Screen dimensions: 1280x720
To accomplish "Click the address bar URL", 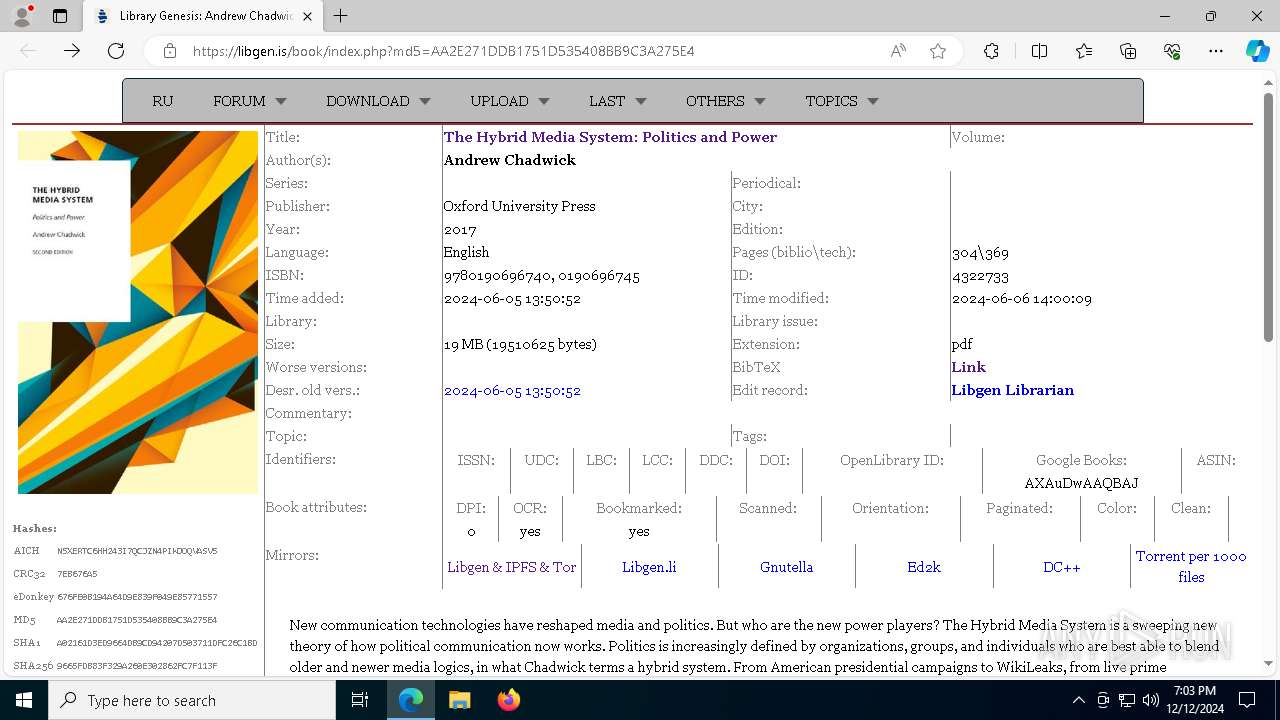I will pos(443,51).
